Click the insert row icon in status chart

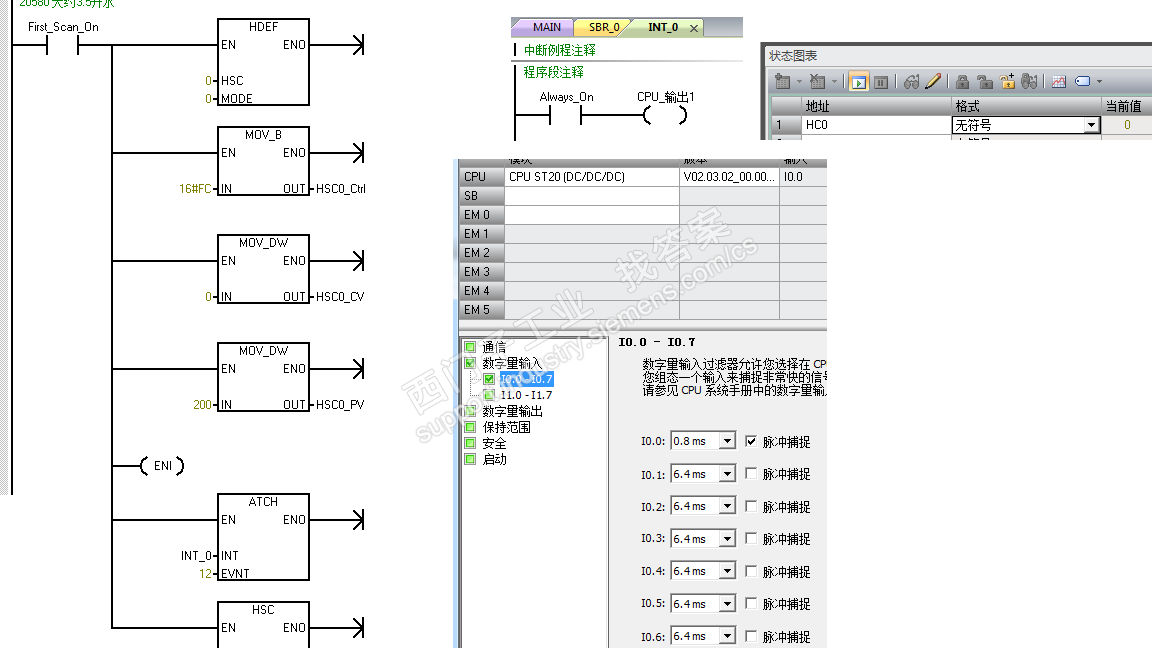(782, 82)
